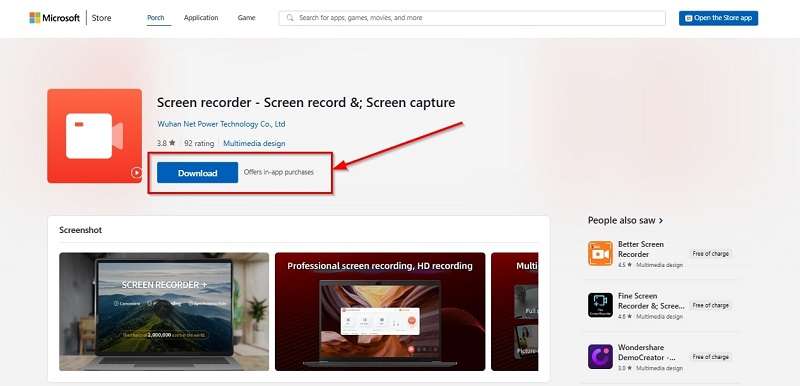
Task: Click the 3.8 star rating
Action: pos(166,143)
